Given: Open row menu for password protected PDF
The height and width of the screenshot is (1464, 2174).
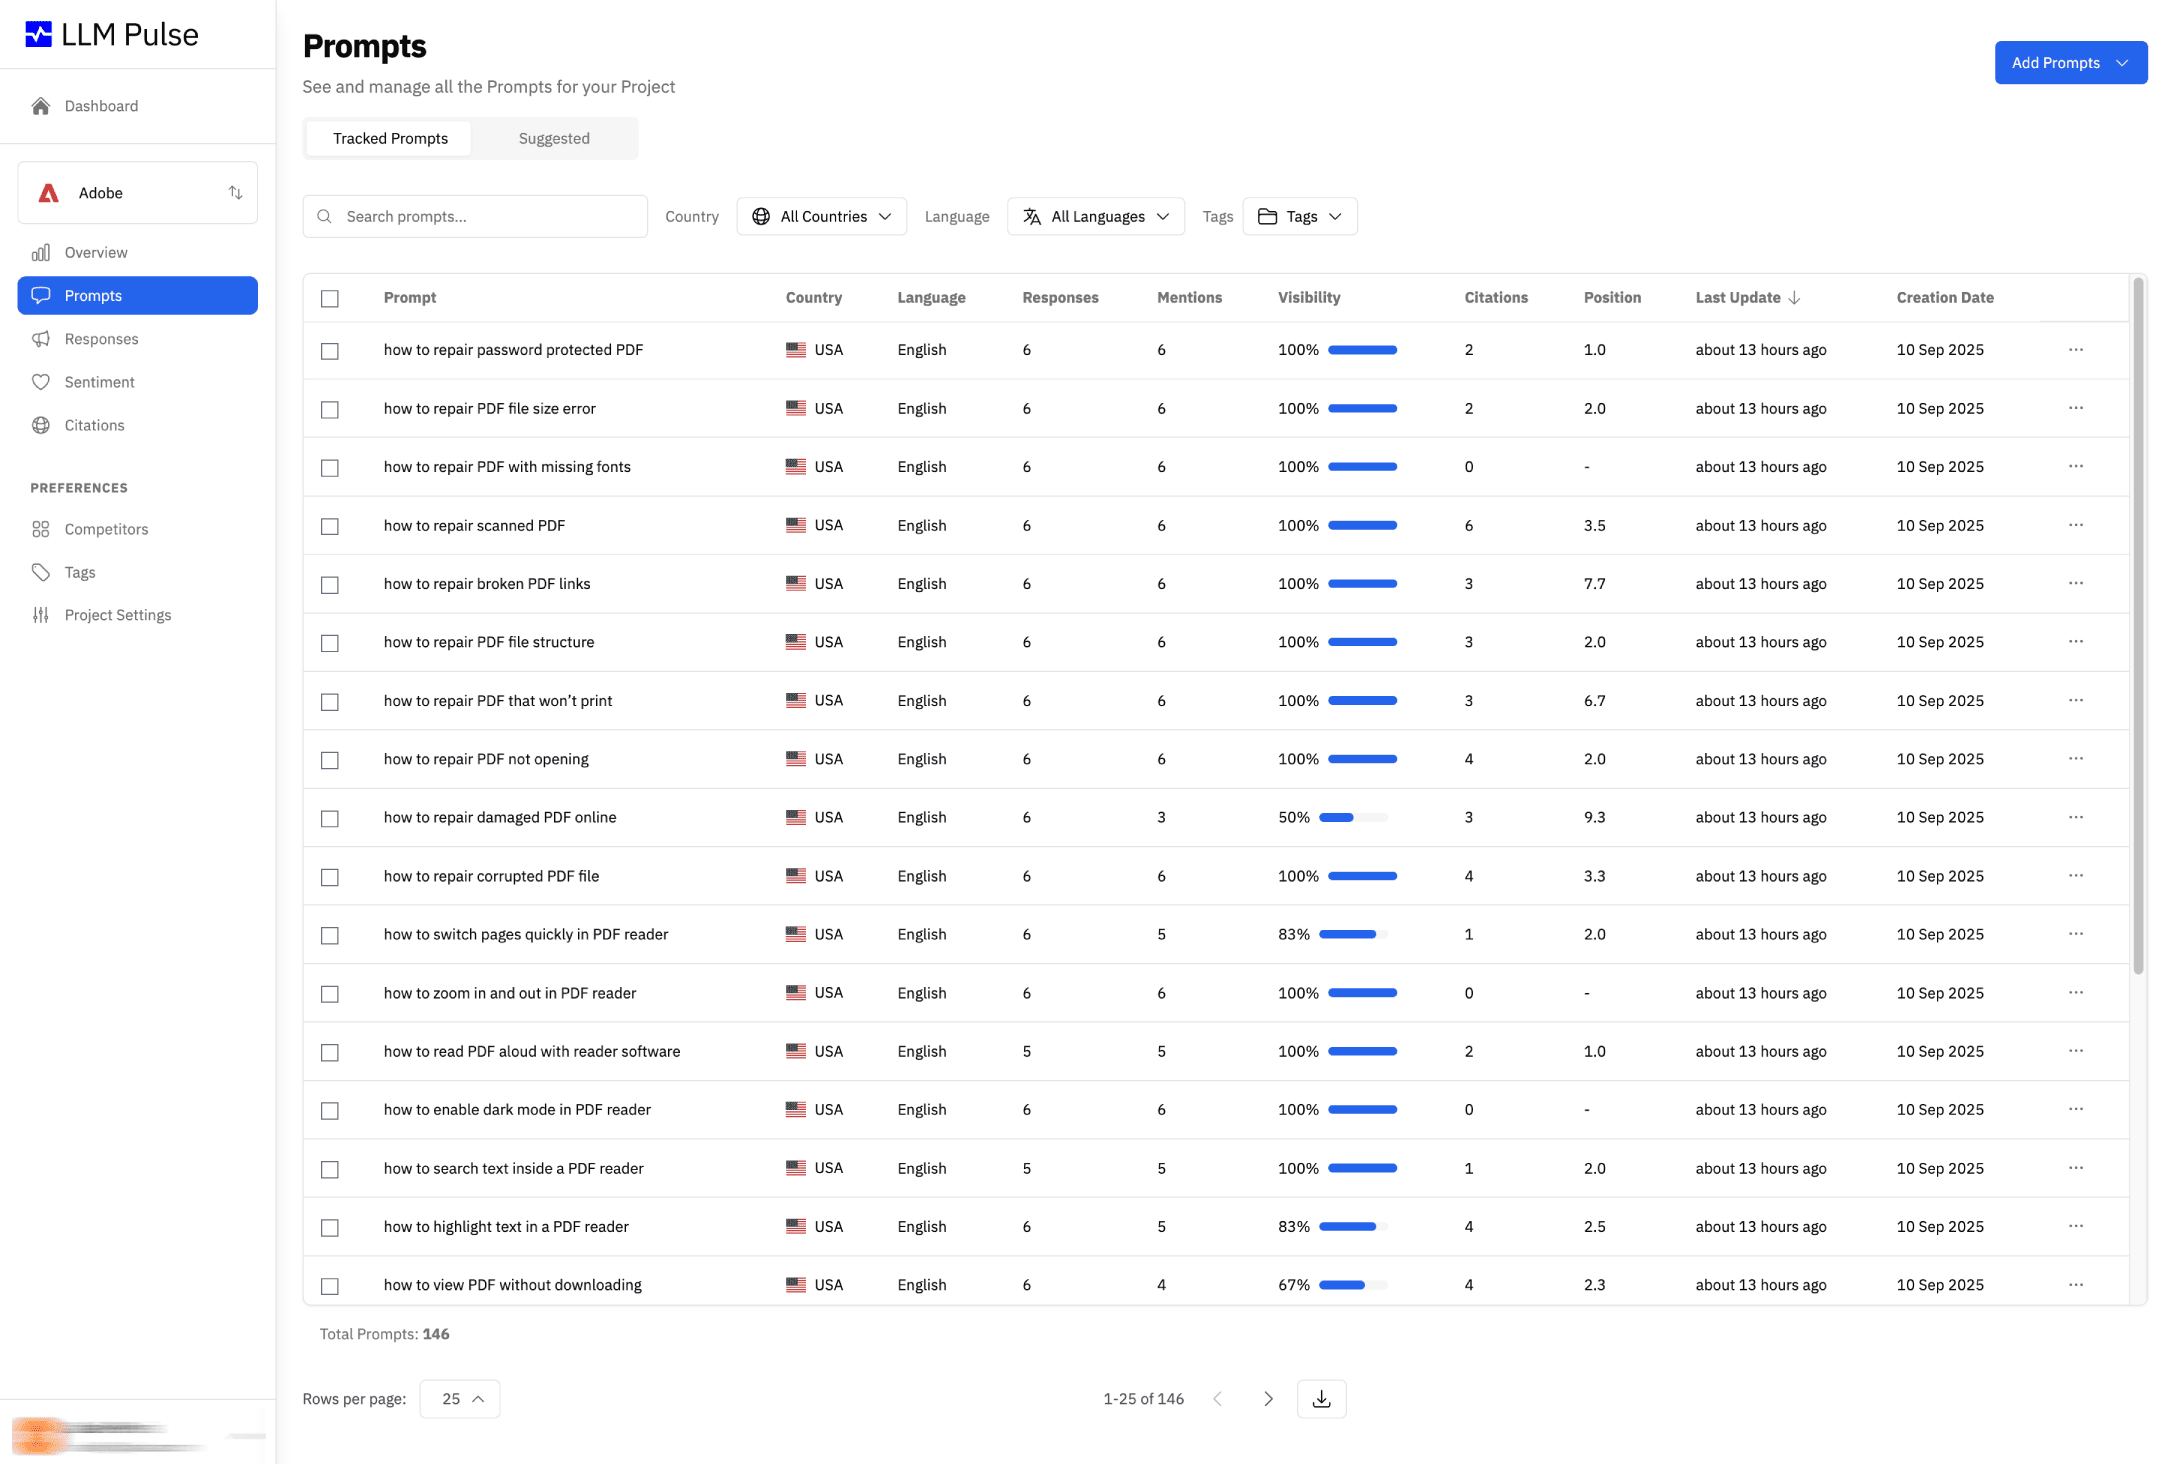Looking at the screenshot, I should click(x=2075, y=350).
